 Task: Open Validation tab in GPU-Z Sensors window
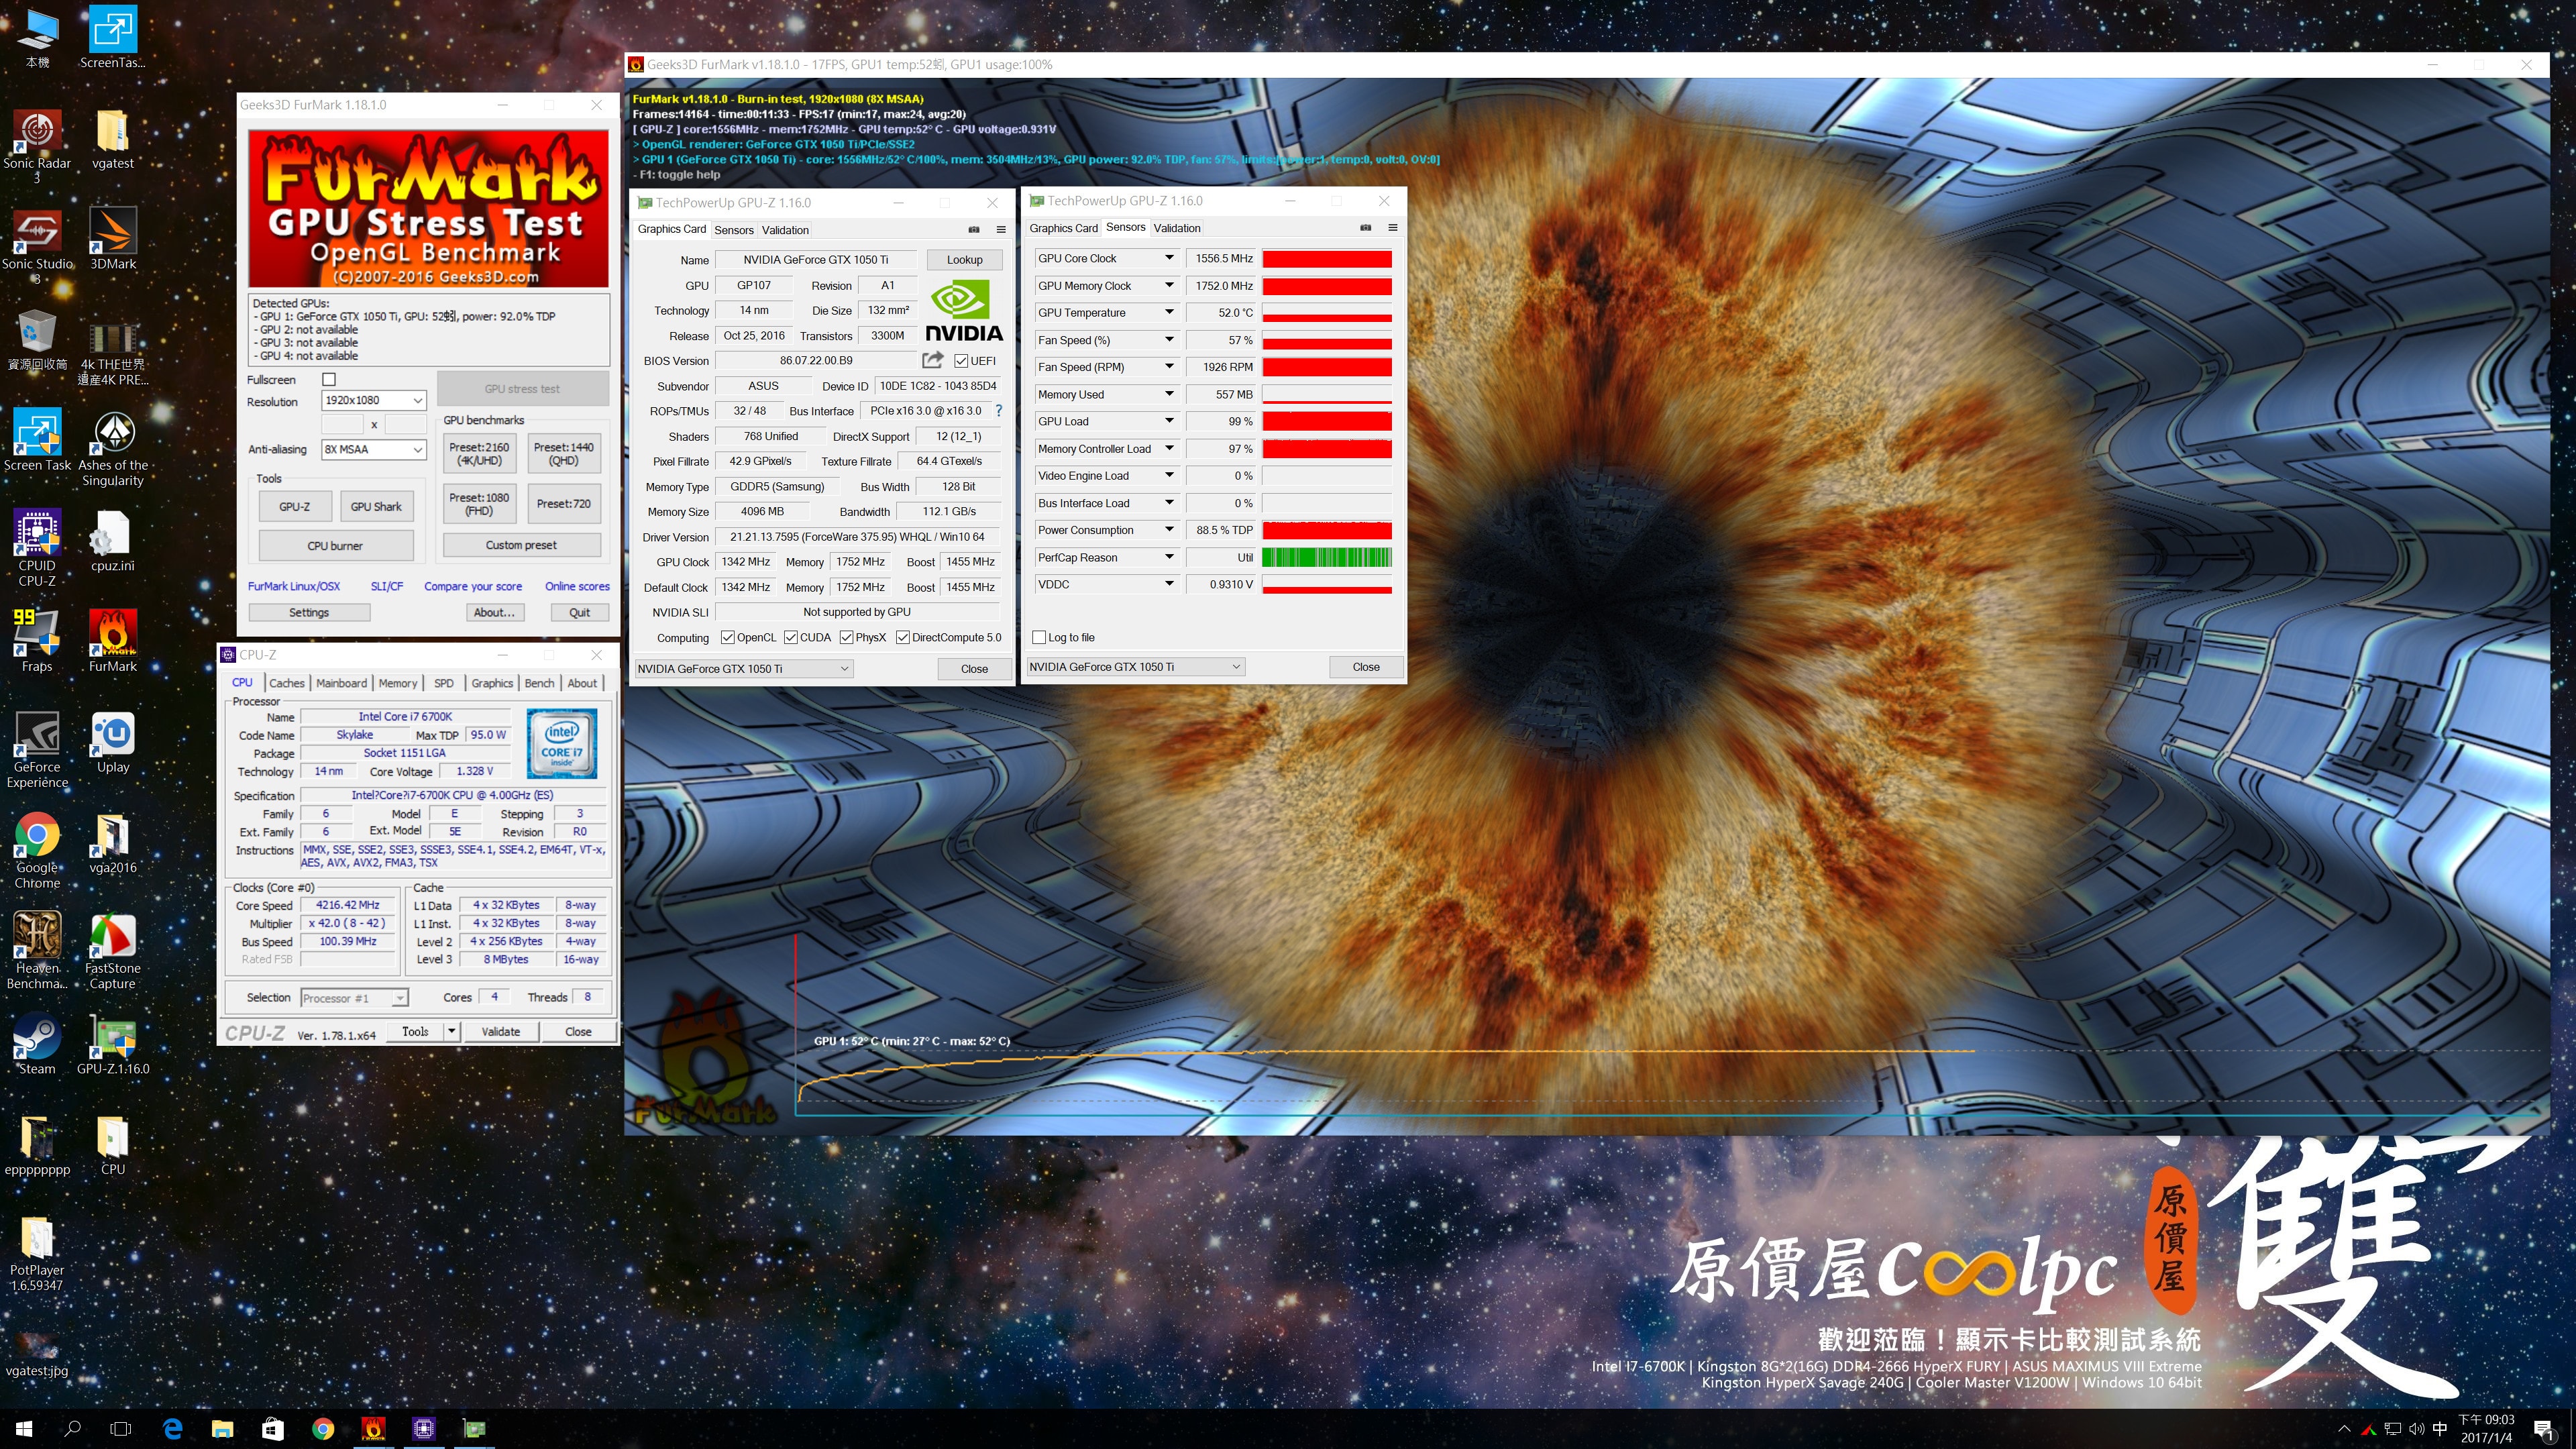tap(1177, 228)
